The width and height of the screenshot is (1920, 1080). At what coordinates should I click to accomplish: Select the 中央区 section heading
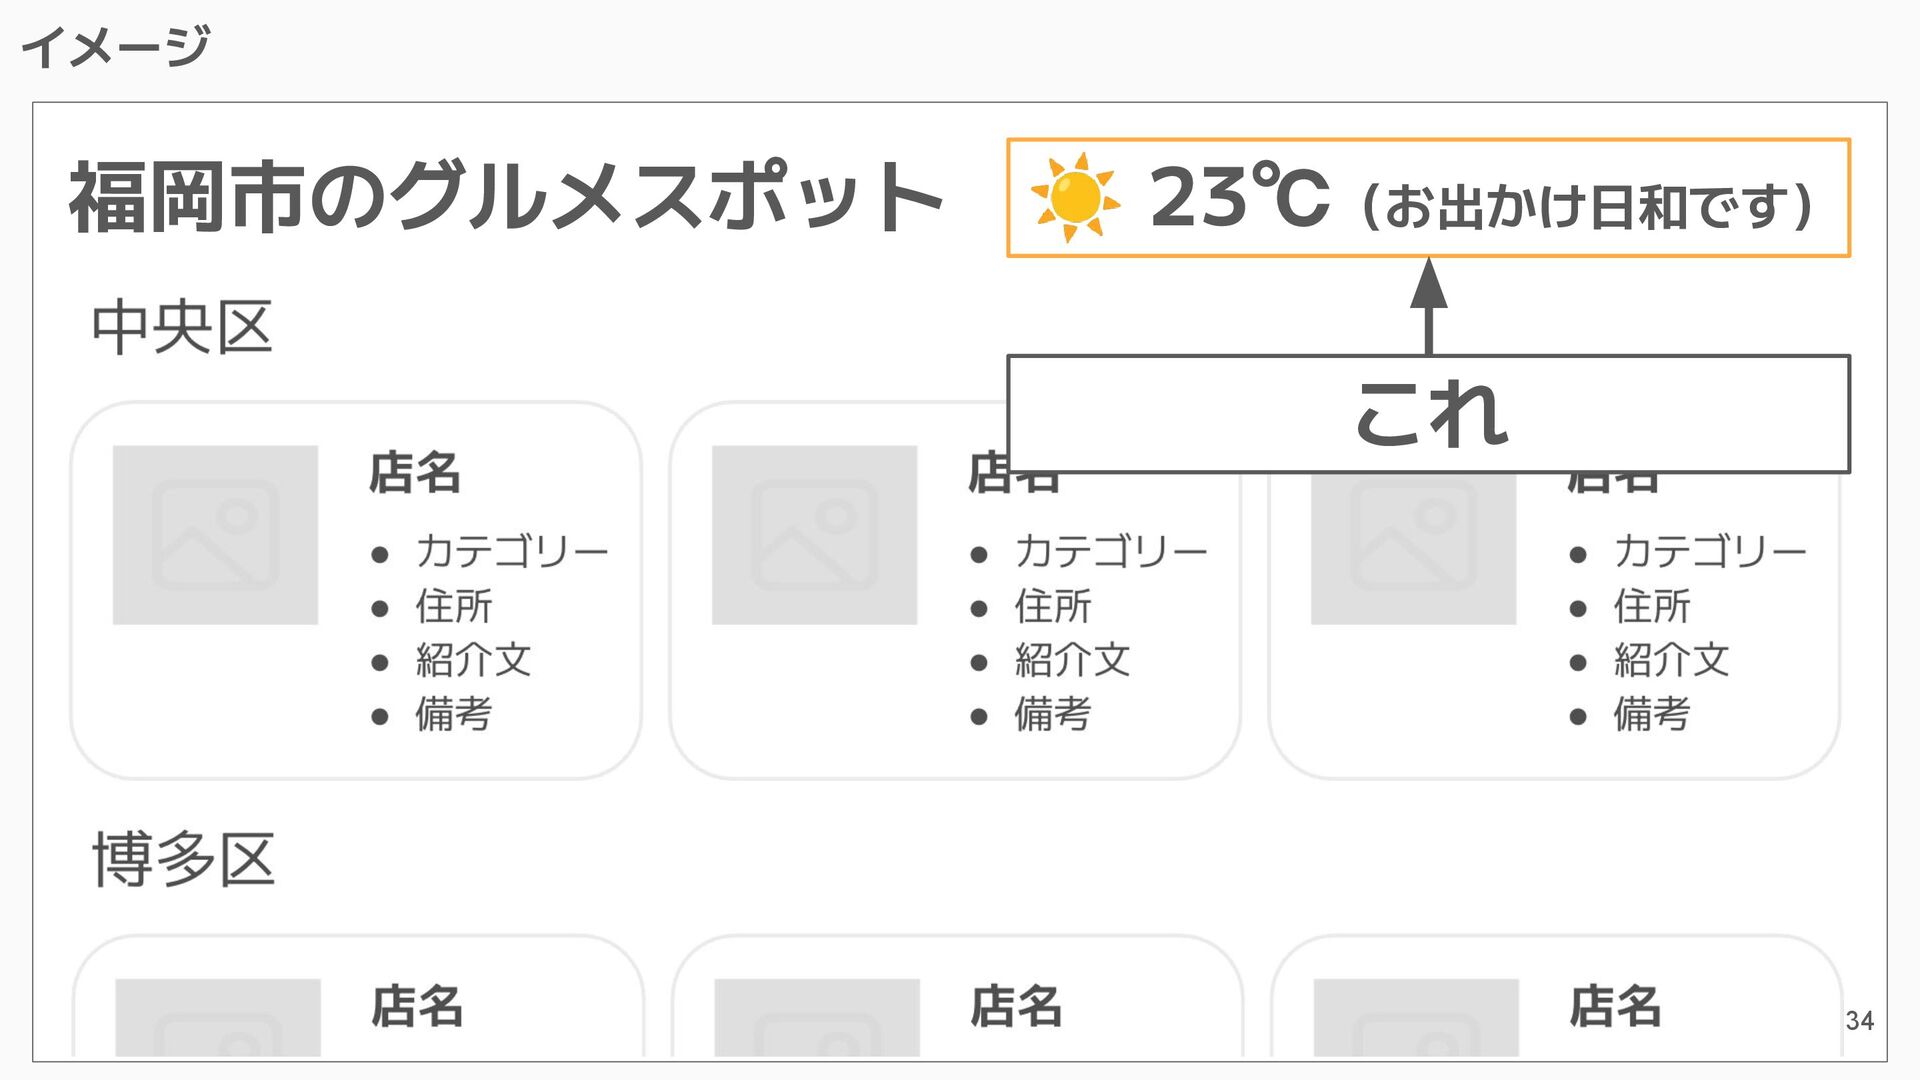(182, 328)
